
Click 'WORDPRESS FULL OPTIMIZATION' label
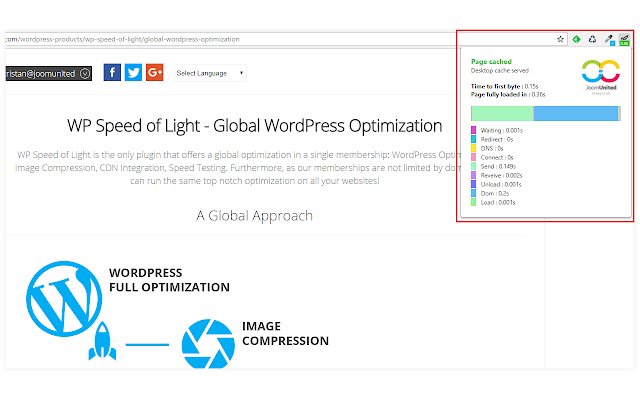169,280
